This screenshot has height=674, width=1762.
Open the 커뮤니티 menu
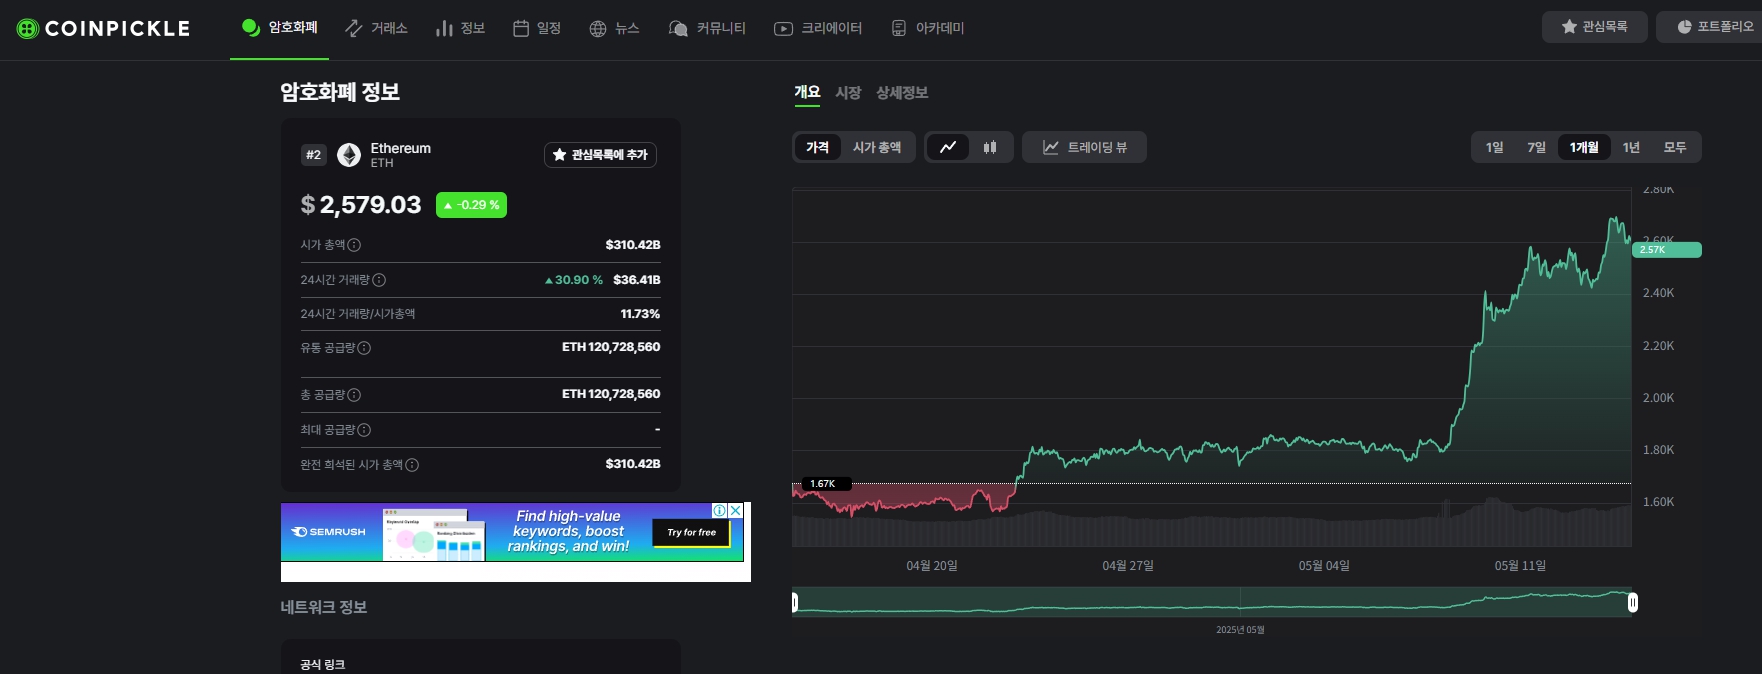coord(707,28)
